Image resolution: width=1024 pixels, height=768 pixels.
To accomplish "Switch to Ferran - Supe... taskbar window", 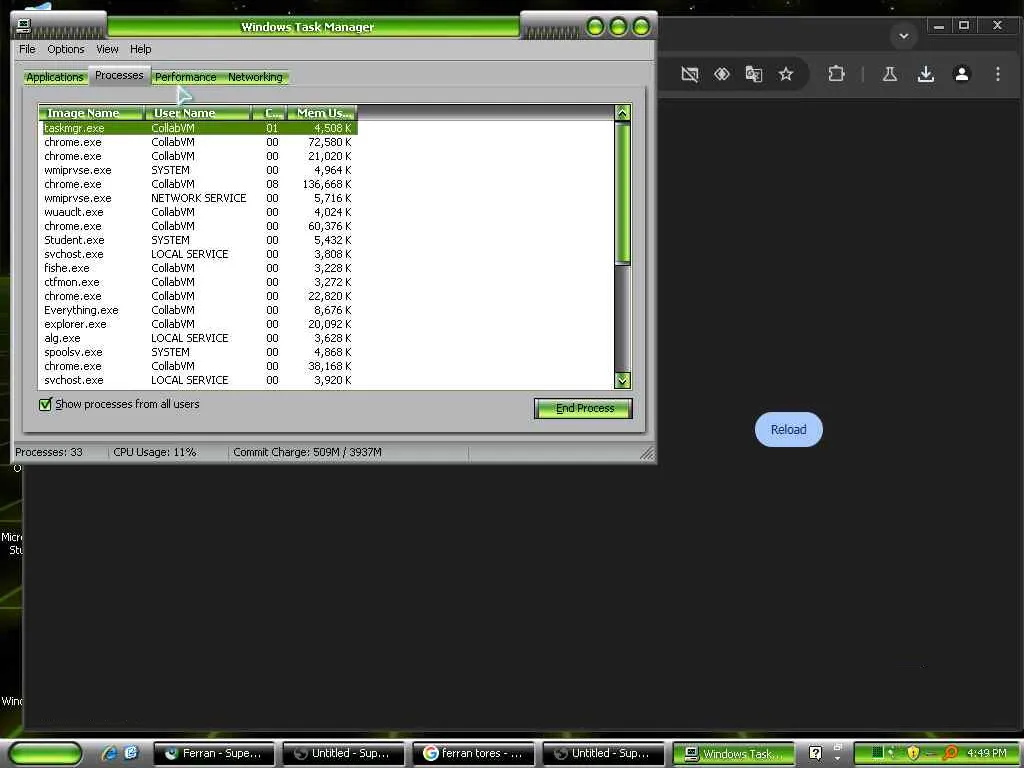I will pyautogui.click(x=214, y=754).
